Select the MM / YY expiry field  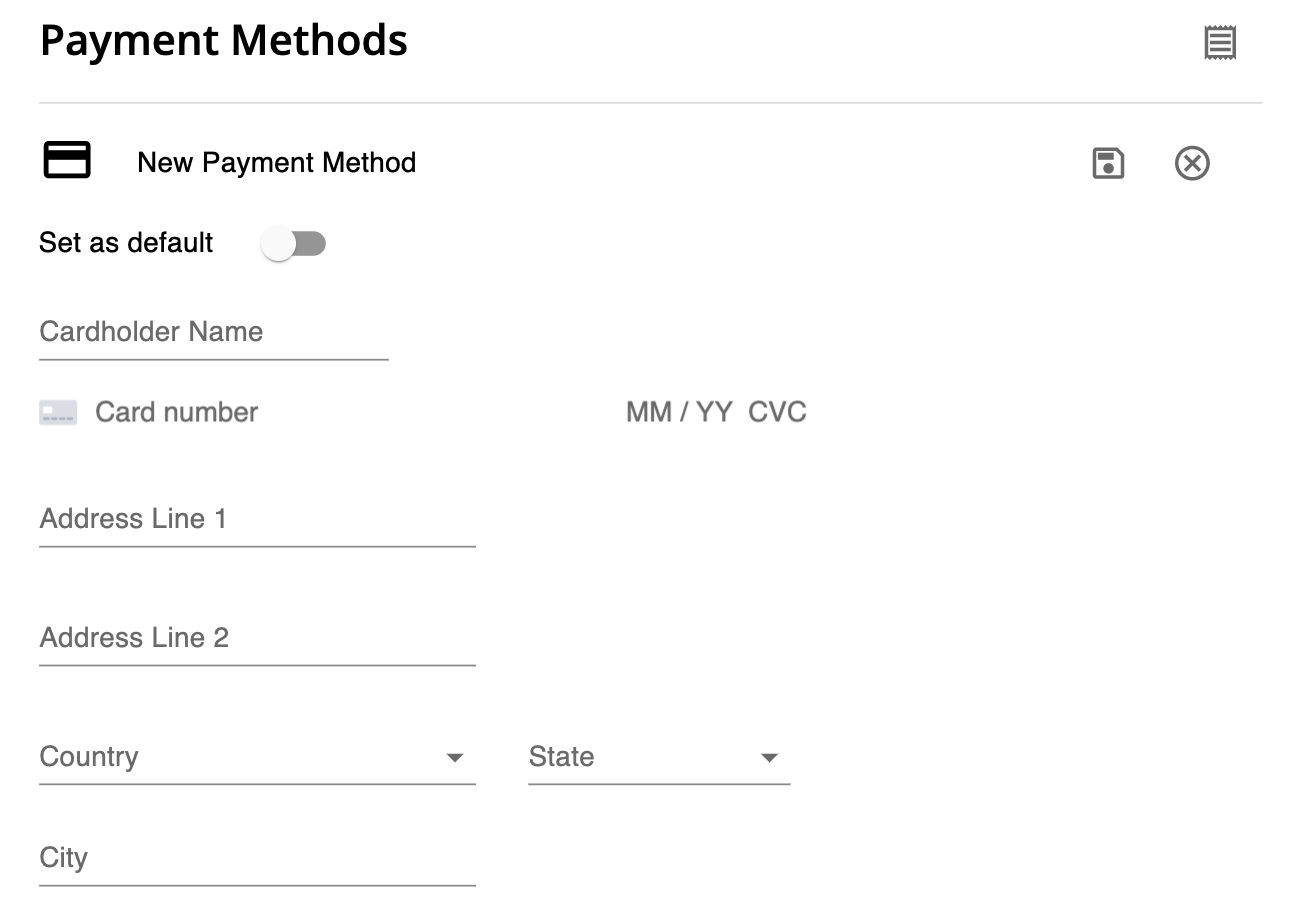coord(679,412)
